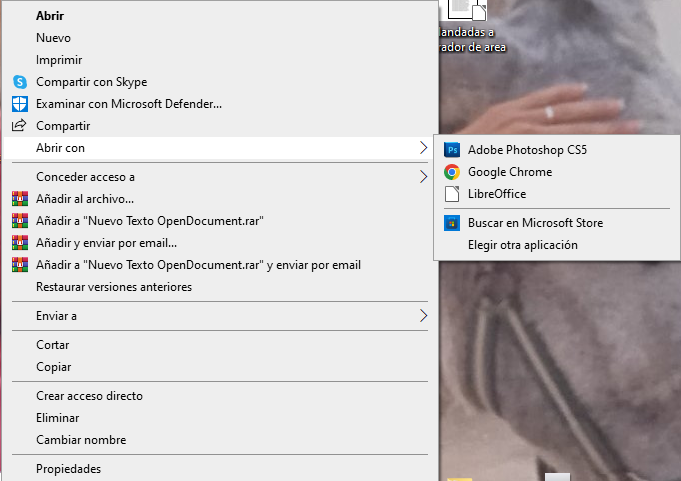The width and height of the screenshot is (681, 481).
Task: Open with Adobe Photoshop CS5
Action: (557, 150)
